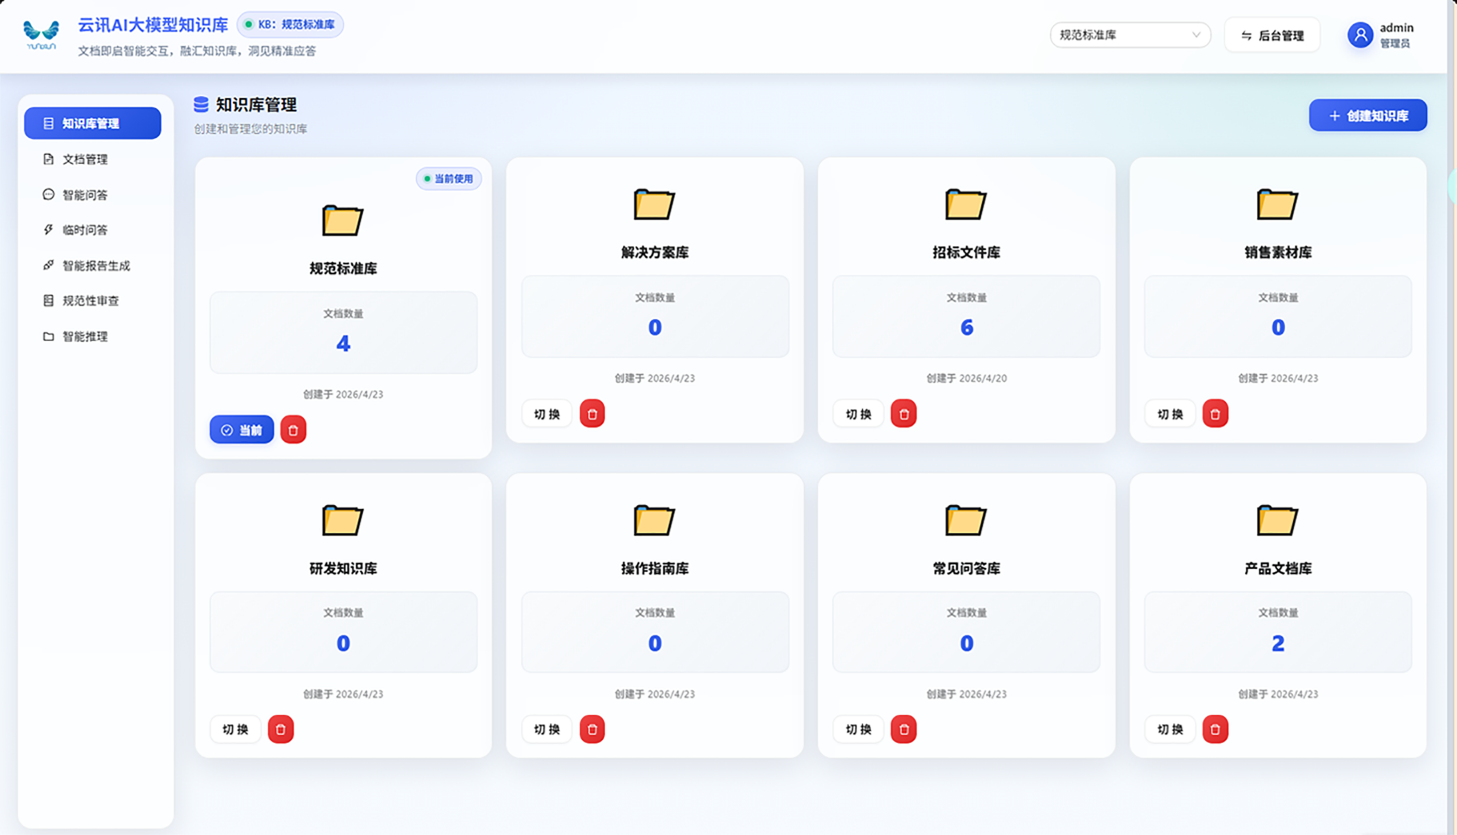This screenshot has width=1457, height=835.
Task: Click the 规范标准库 folder icon
Action: click(342, 220)
